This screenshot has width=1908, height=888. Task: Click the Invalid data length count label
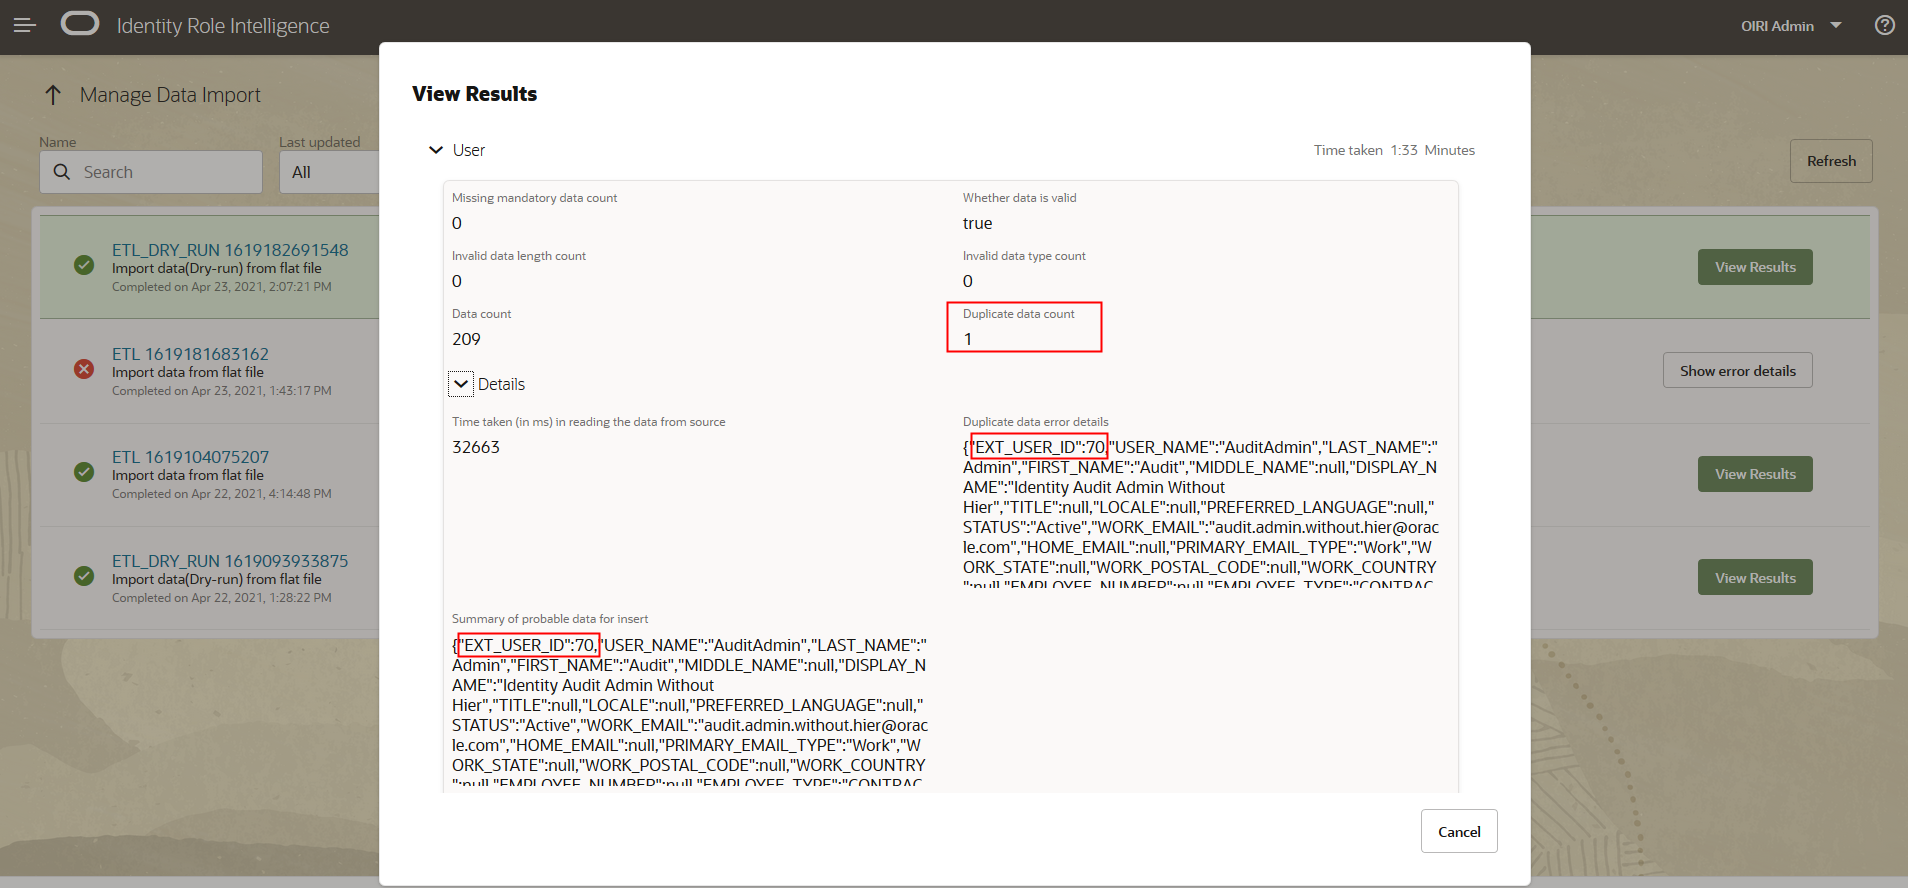(x=518, y=256)
